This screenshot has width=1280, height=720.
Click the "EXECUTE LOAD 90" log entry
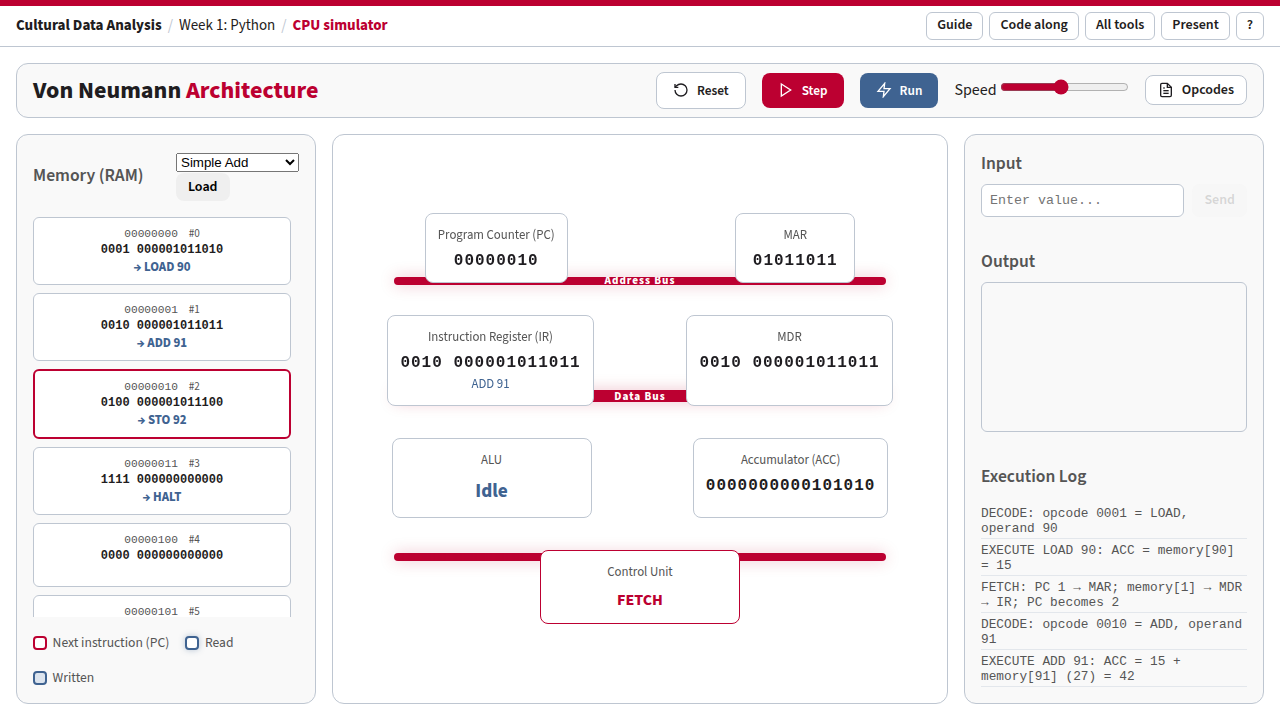(1114, 557)
